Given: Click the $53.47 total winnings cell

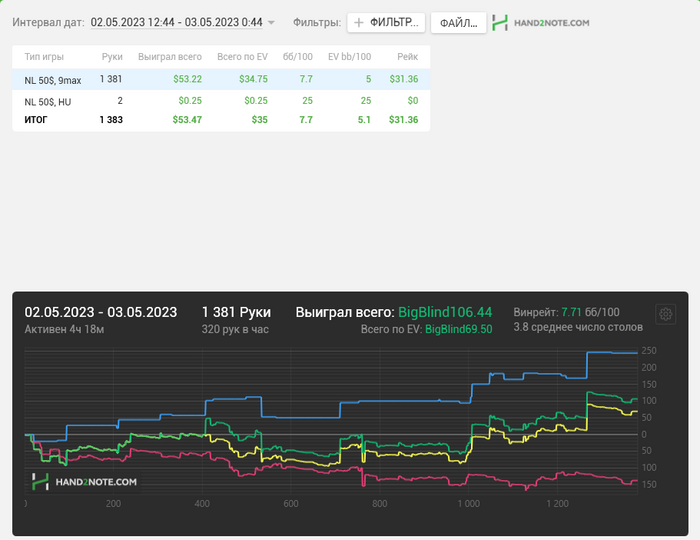Looking at the screenshot, I should [188, 120].
